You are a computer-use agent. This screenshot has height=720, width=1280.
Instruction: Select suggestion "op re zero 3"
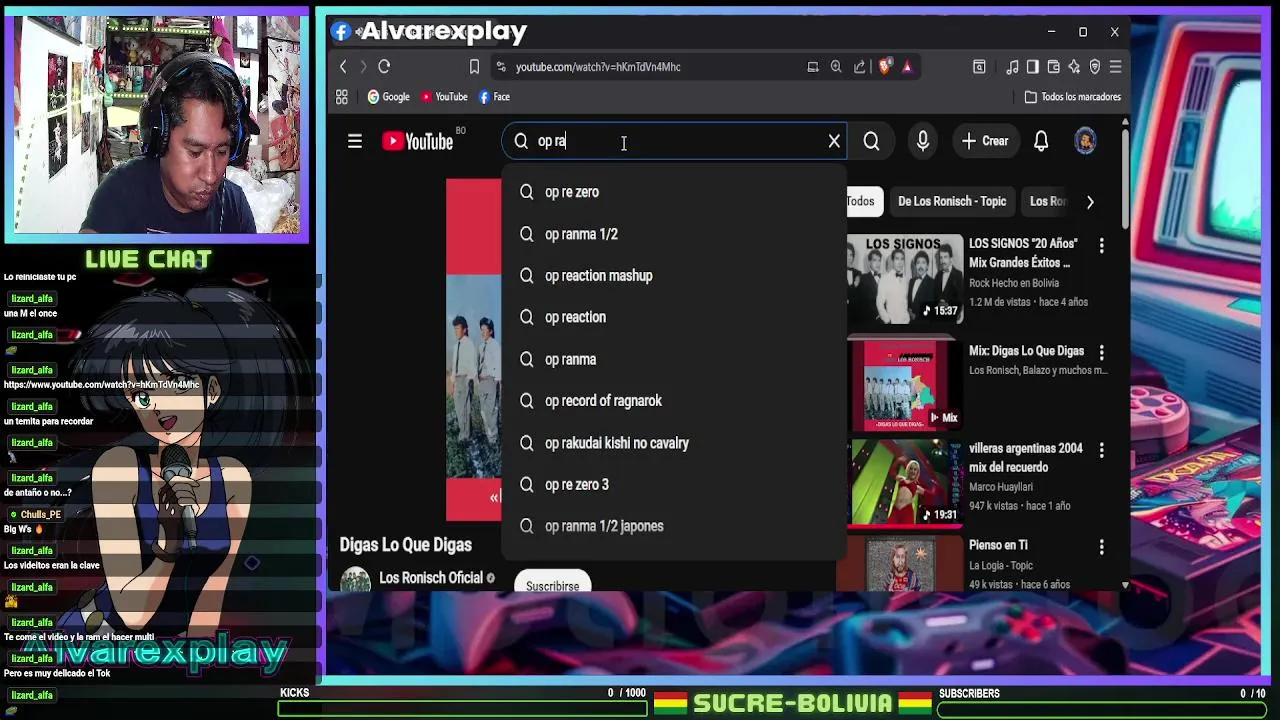pos(673,485)
